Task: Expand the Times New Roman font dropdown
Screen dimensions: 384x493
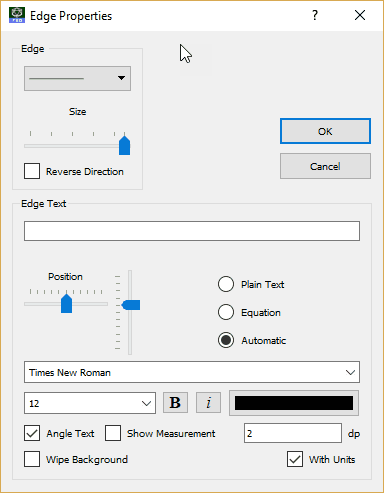Action: (x=192, y=372)
